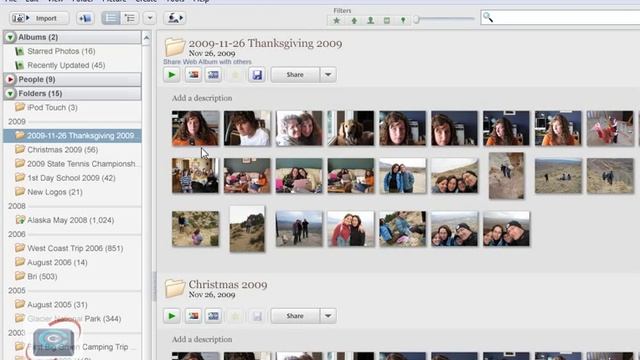This screenshot has height=360, width=640.
Task: Create movie presentation for Christmas 2009
Action: click(x=213, y=316)
